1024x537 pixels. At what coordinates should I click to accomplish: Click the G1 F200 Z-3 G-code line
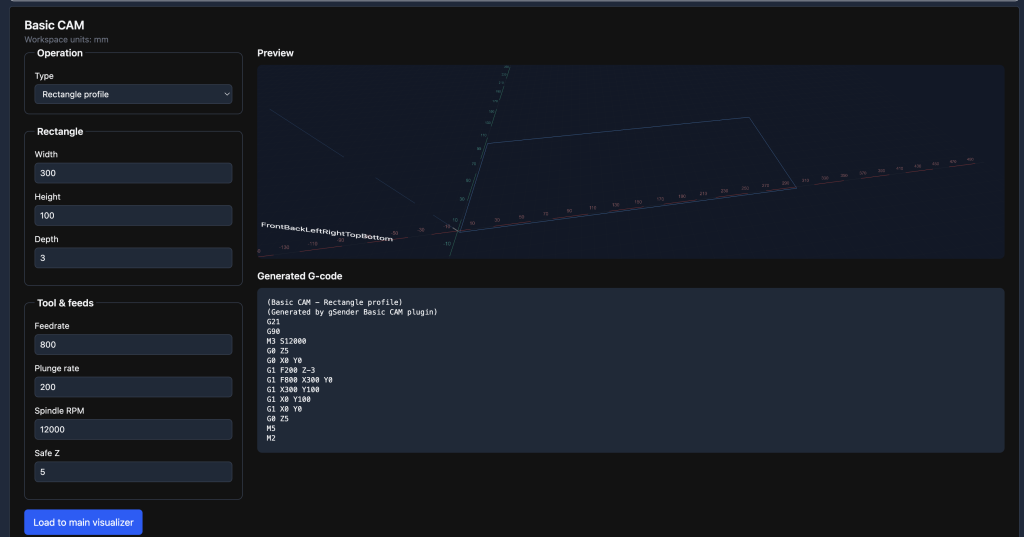pos(291,370)
